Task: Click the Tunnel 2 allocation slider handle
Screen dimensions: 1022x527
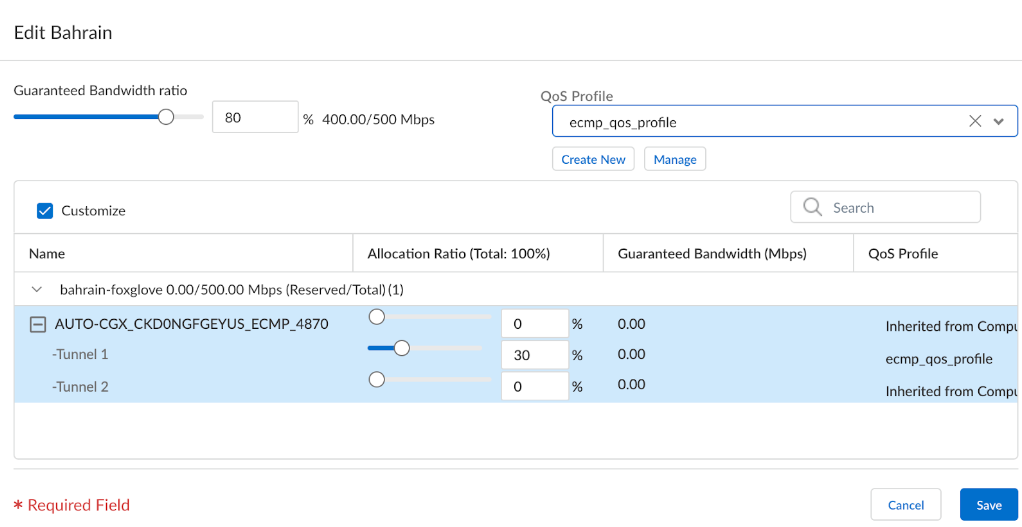Action: click(377, 379)
